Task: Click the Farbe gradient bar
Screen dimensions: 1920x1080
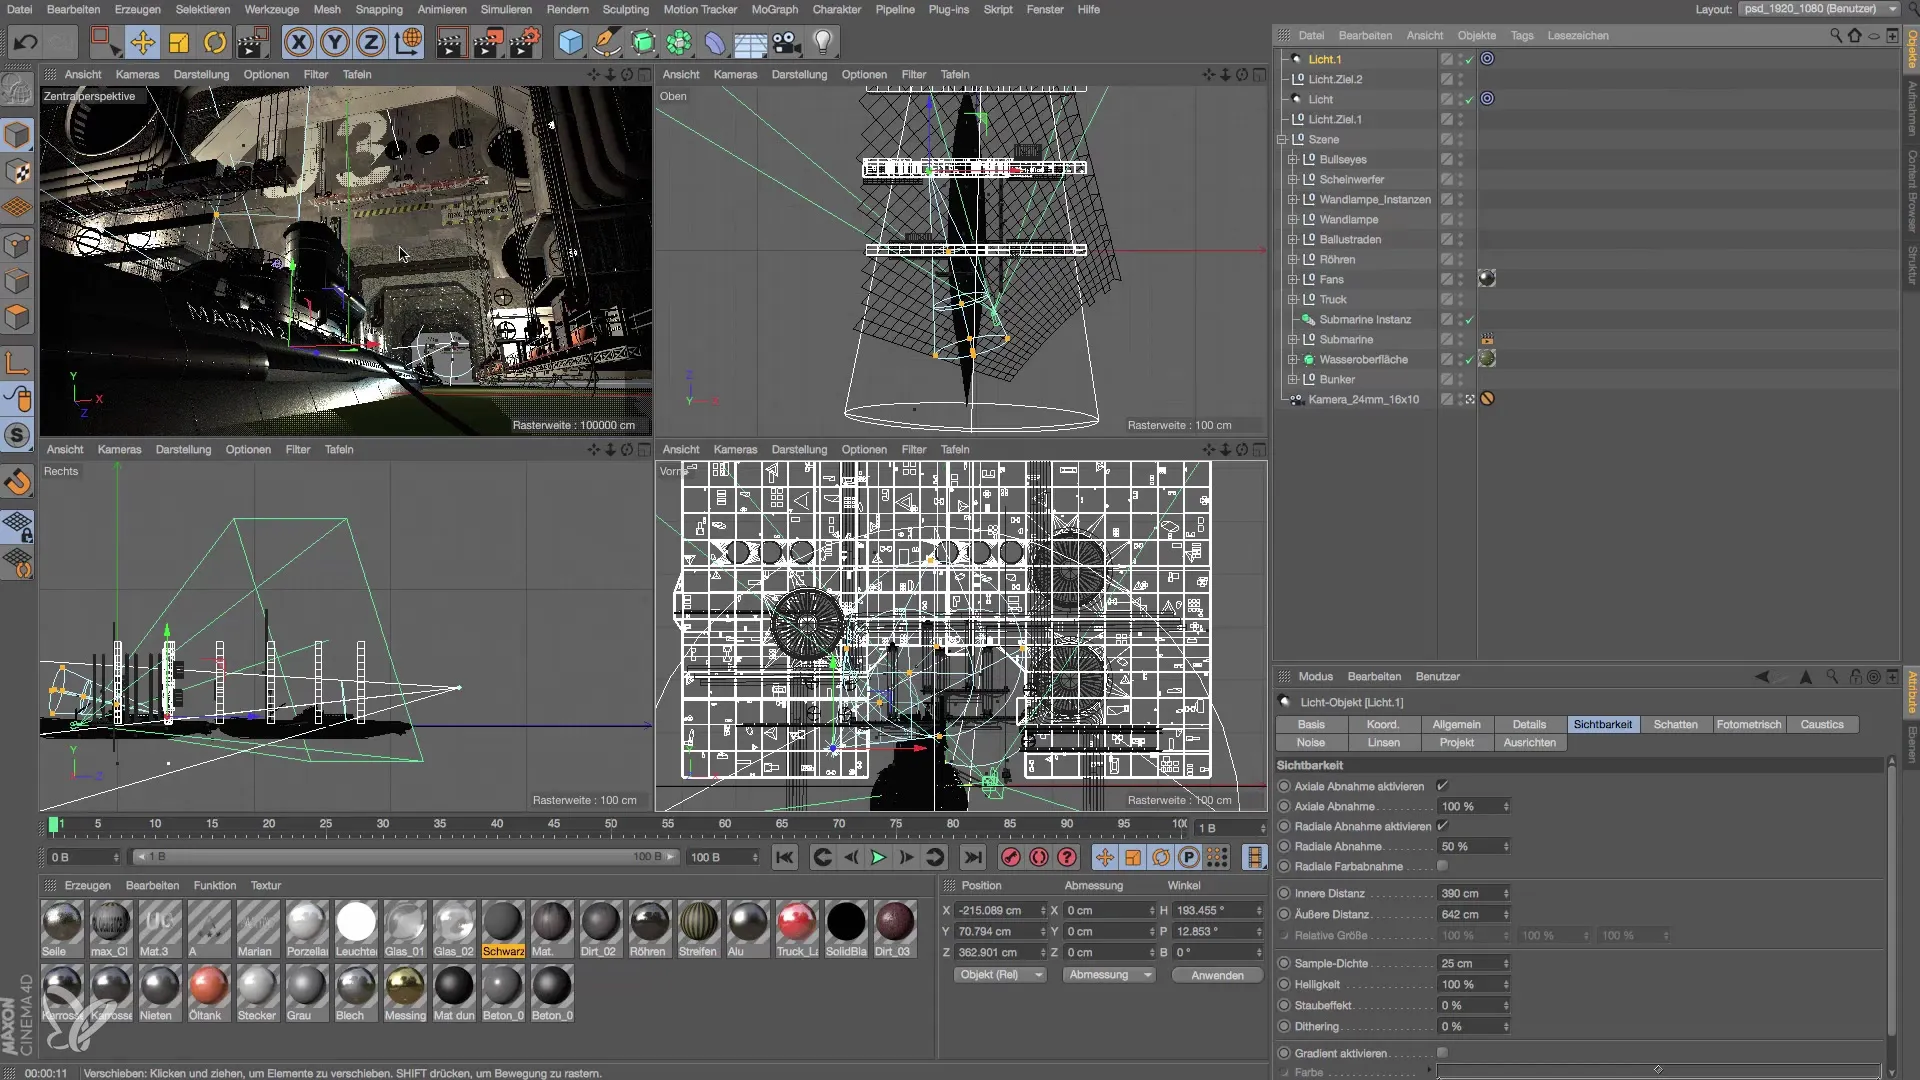Action: [x=1658, y=1070]
